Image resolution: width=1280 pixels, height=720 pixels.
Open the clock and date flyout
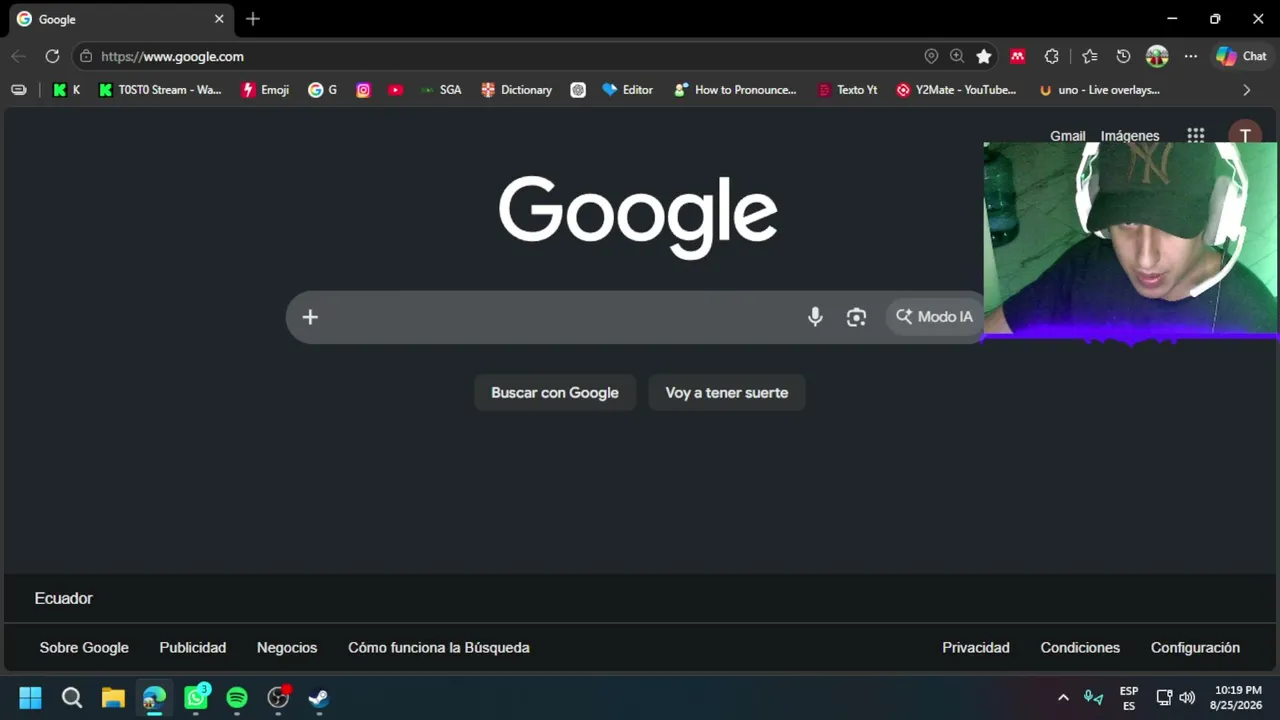[x=1237, y=698]
